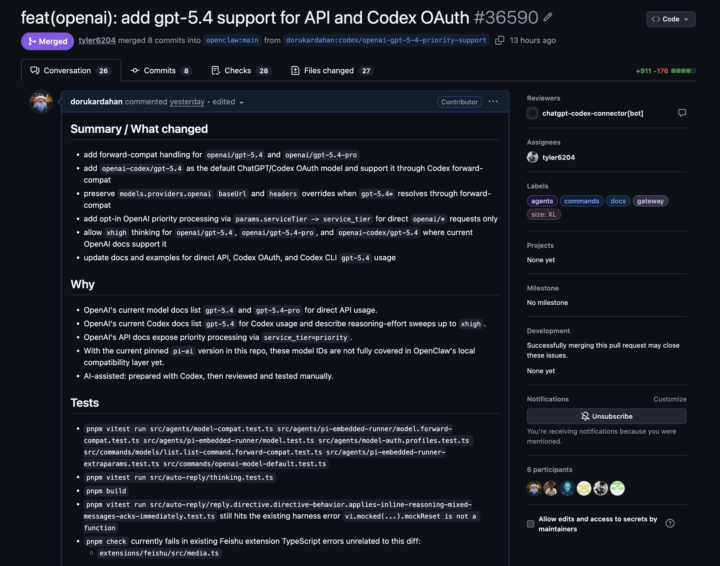
Task: Click the '13 hours ago' timestamp
Action: [533, 40]
